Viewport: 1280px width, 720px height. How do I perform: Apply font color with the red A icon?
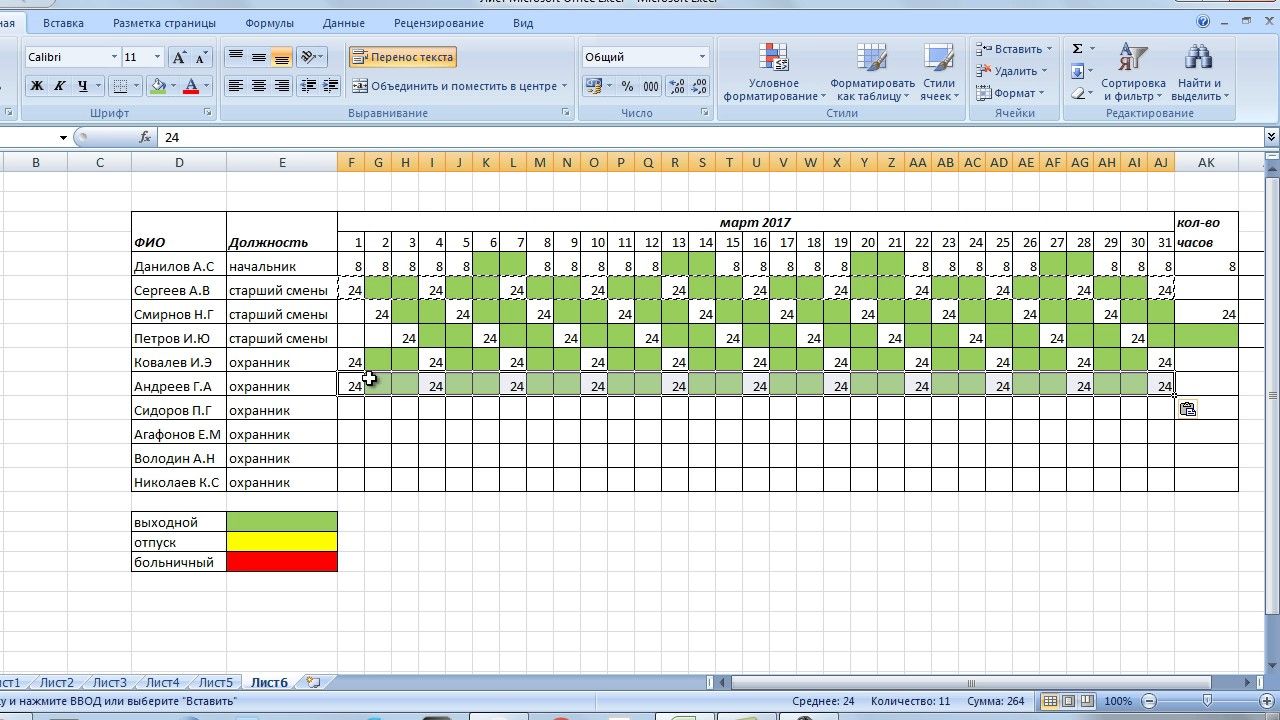pyautogui.click(x=191, y=86)
